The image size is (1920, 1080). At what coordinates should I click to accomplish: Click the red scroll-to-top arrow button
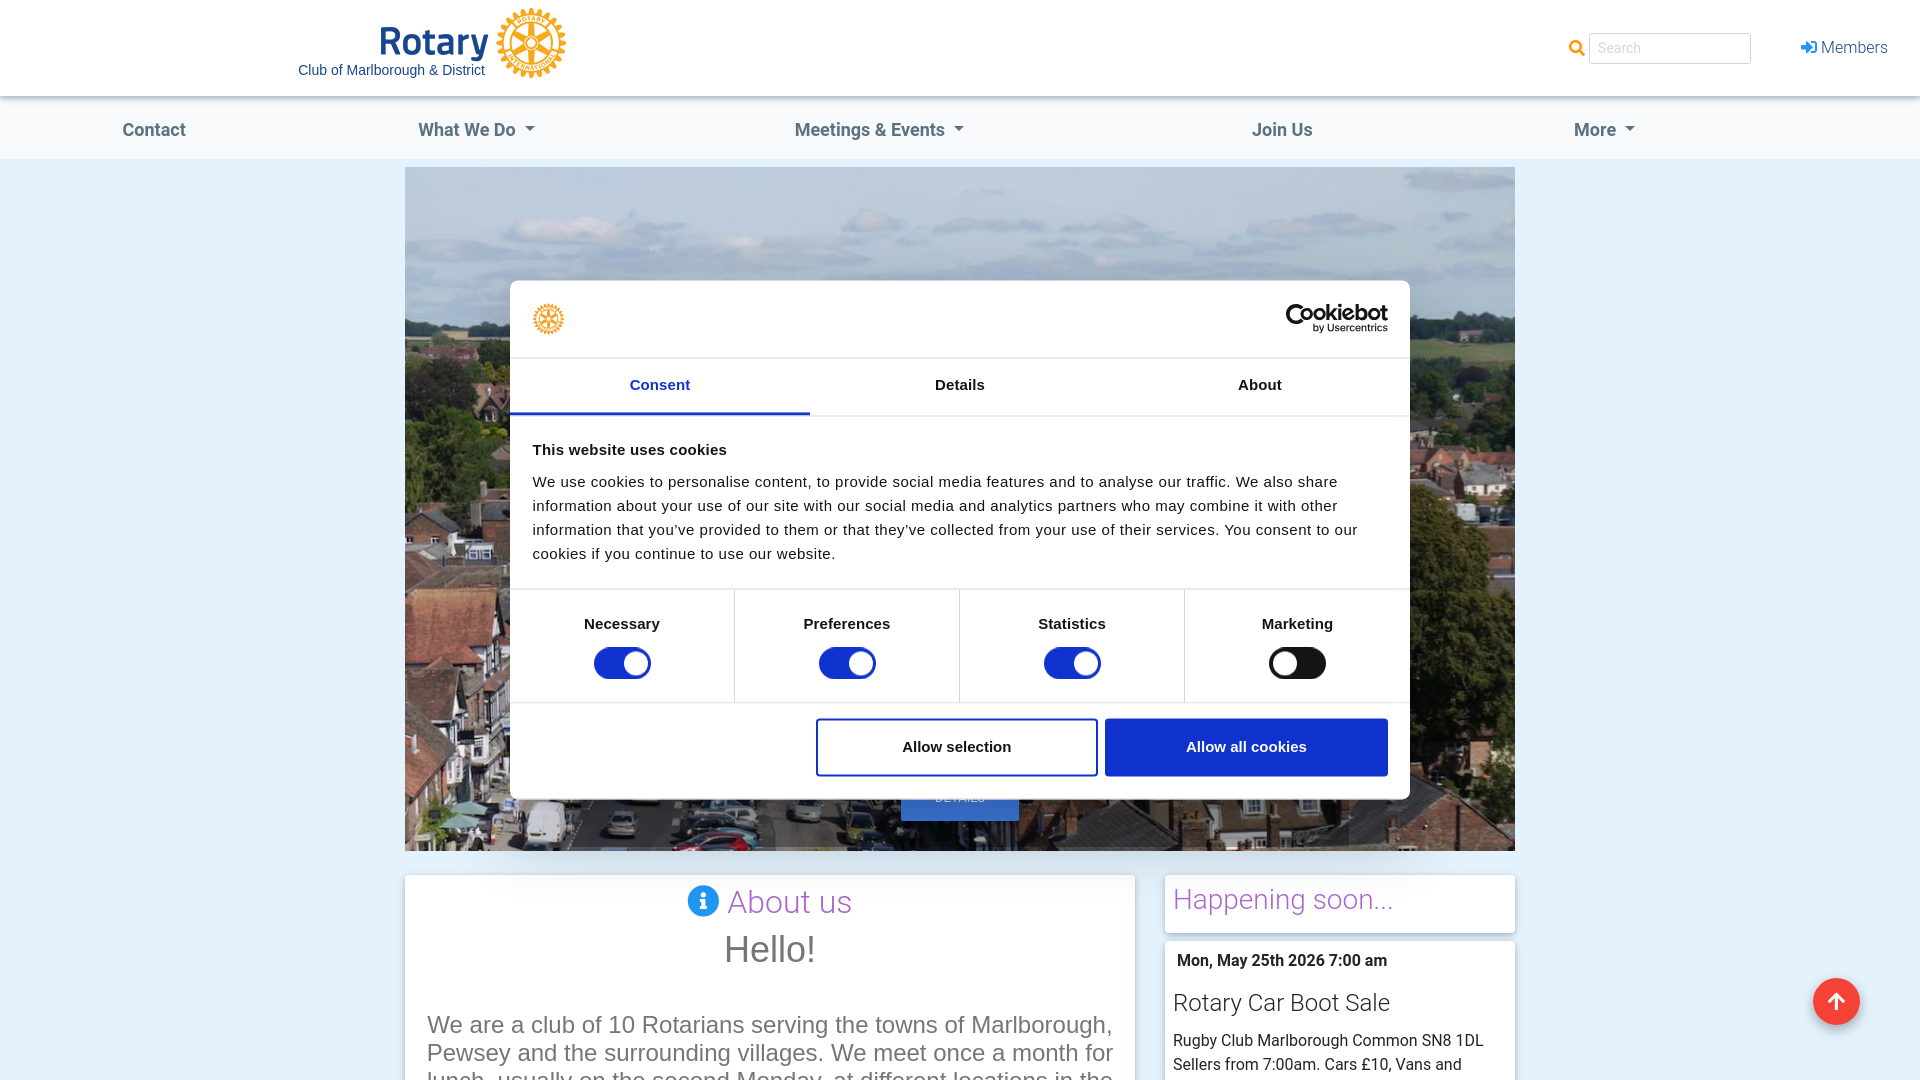tap(1836, 1001)
